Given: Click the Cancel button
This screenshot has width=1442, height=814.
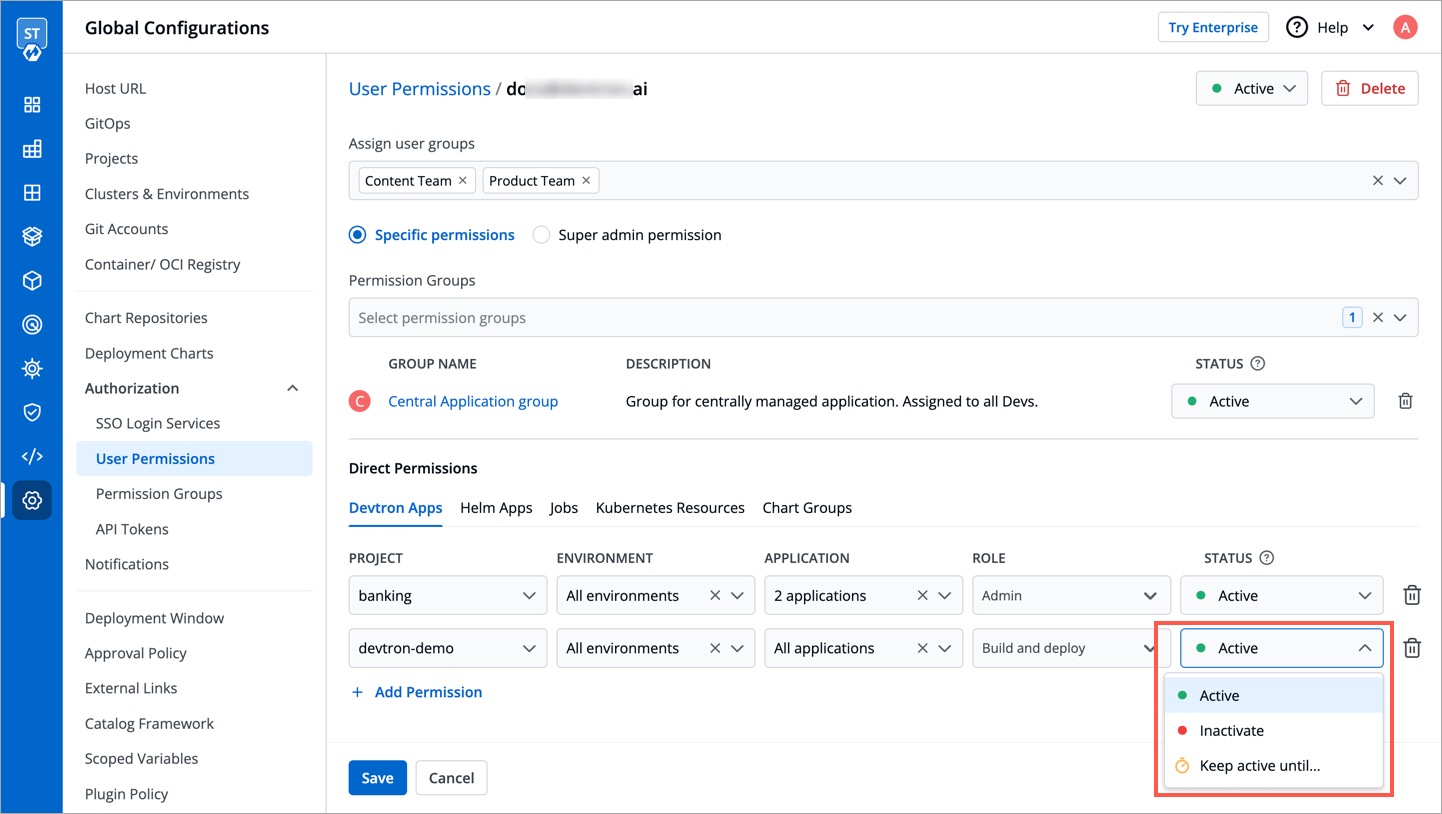Looking at the screenshot, I should pos(451,778).
